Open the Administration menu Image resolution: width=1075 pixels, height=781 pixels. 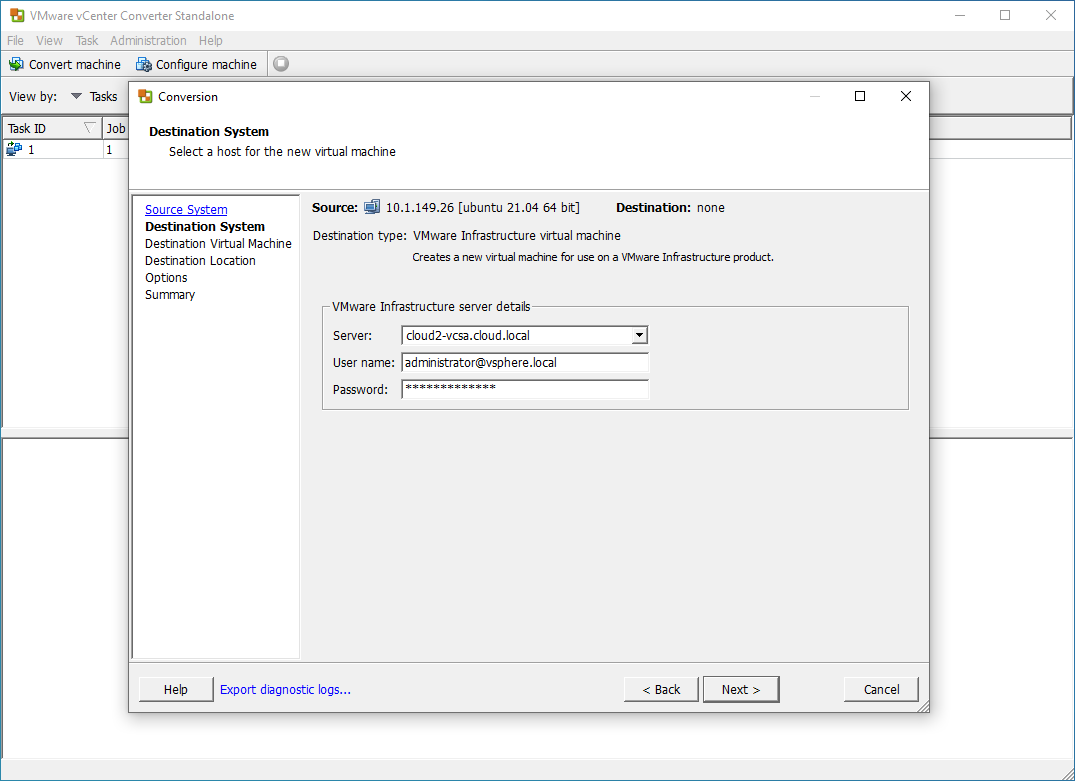point(148,41)
